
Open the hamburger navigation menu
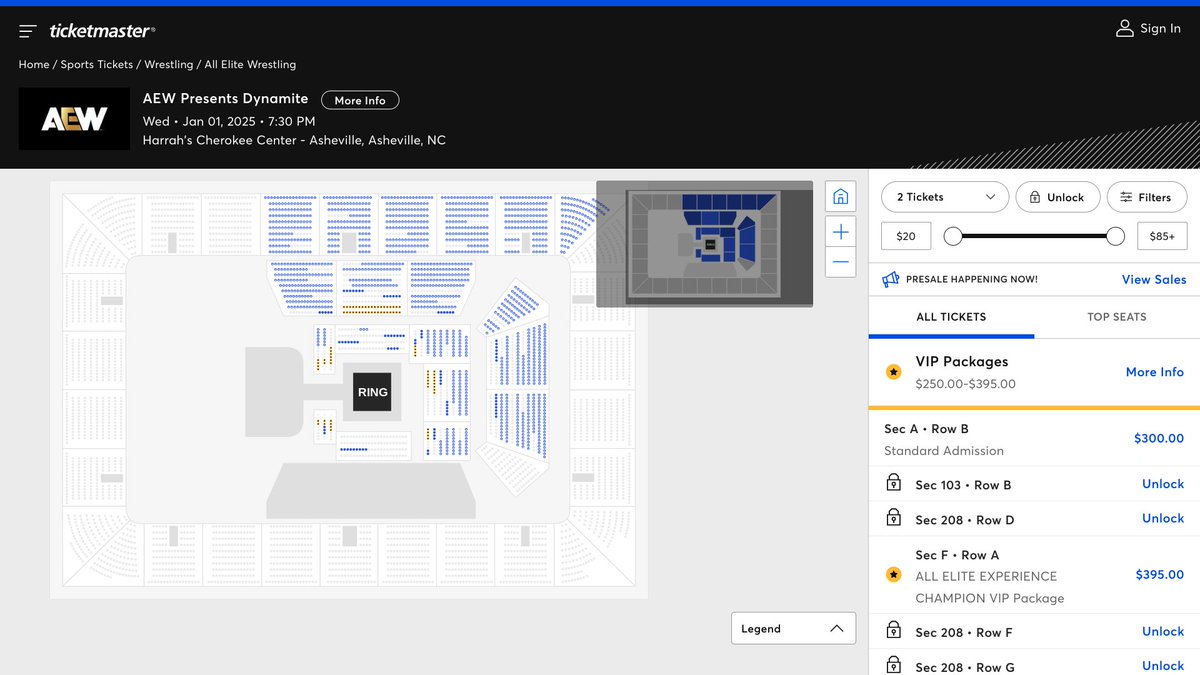tap(28, 31)
